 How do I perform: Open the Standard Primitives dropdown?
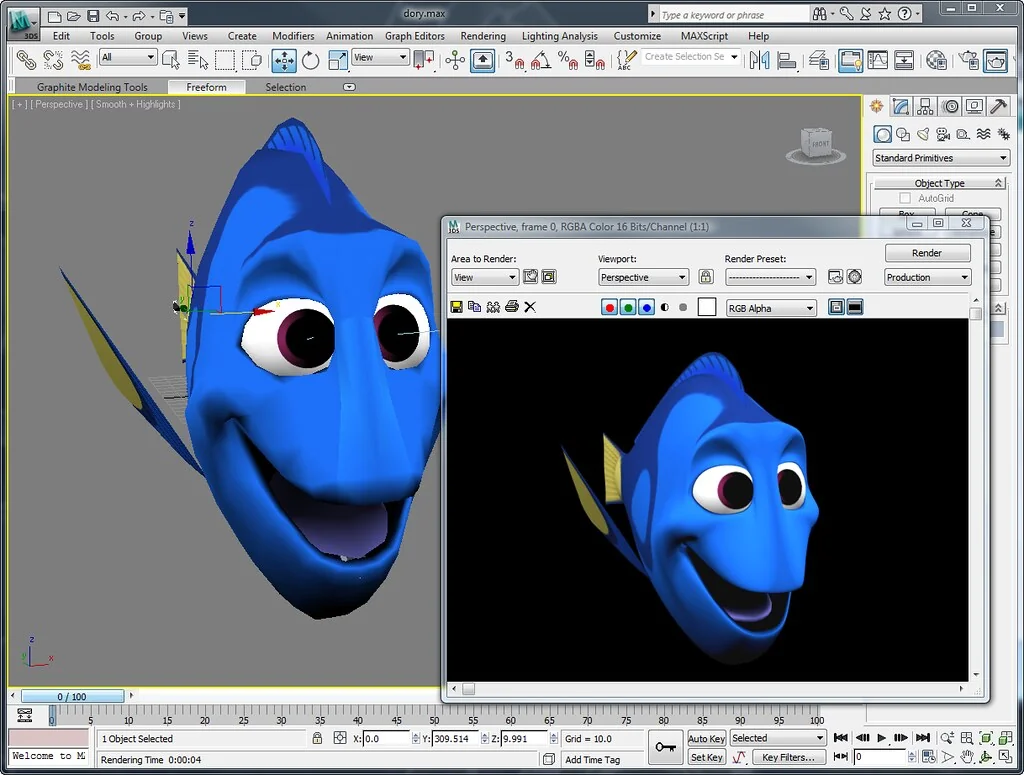pyautogui.click(x=941, y=158)
